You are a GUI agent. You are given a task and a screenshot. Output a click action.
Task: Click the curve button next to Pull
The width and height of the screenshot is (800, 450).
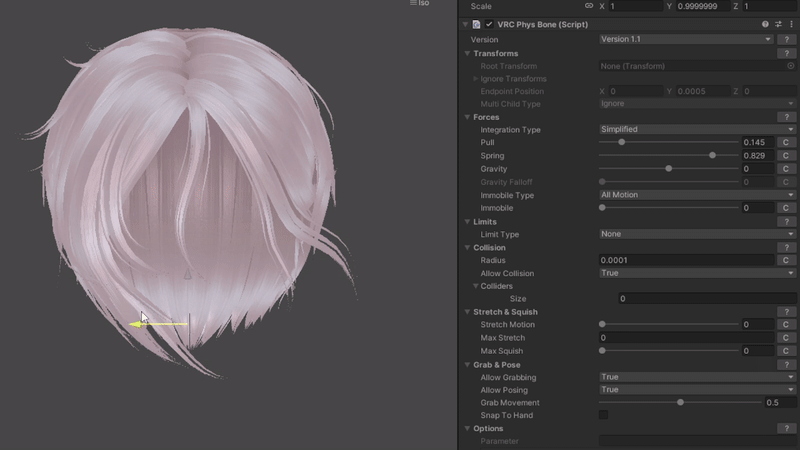[x=786, y=143]
